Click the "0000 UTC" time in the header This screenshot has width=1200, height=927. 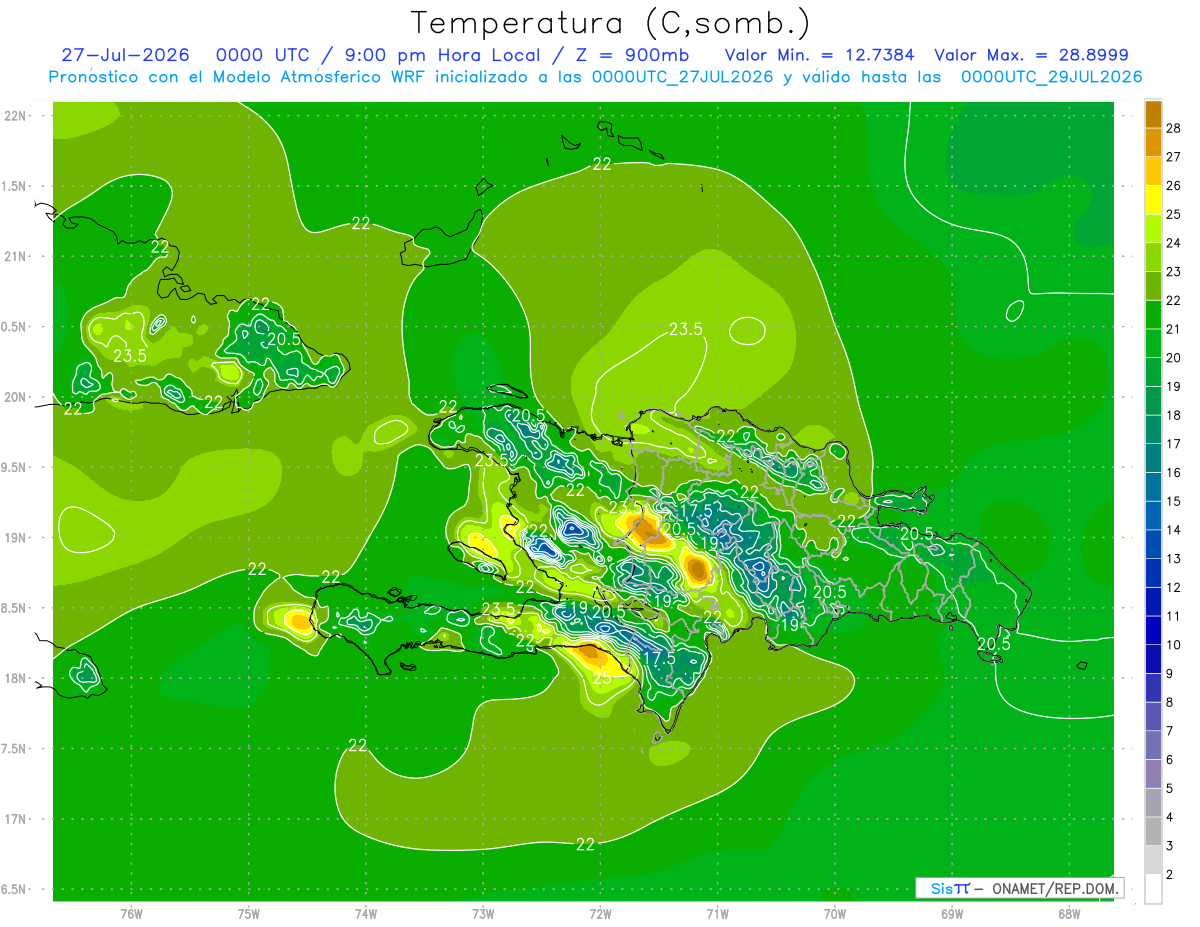pos(262,55)
